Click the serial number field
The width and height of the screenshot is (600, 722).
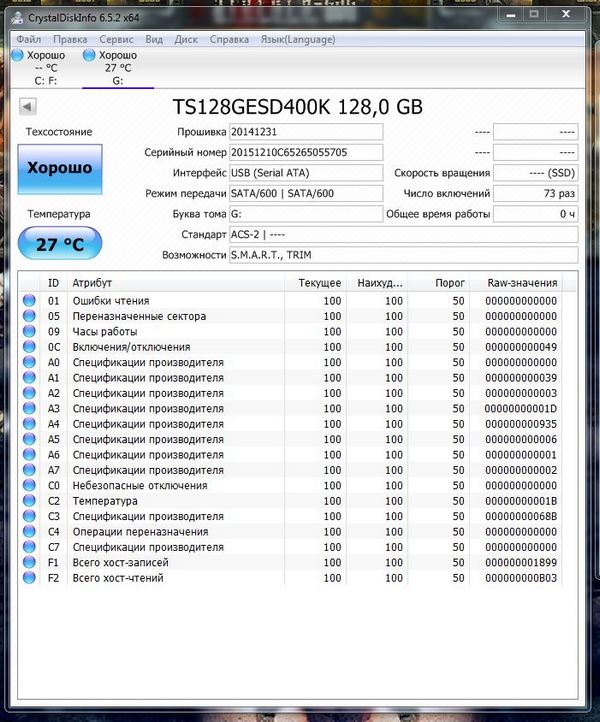[x=305, y=153]
